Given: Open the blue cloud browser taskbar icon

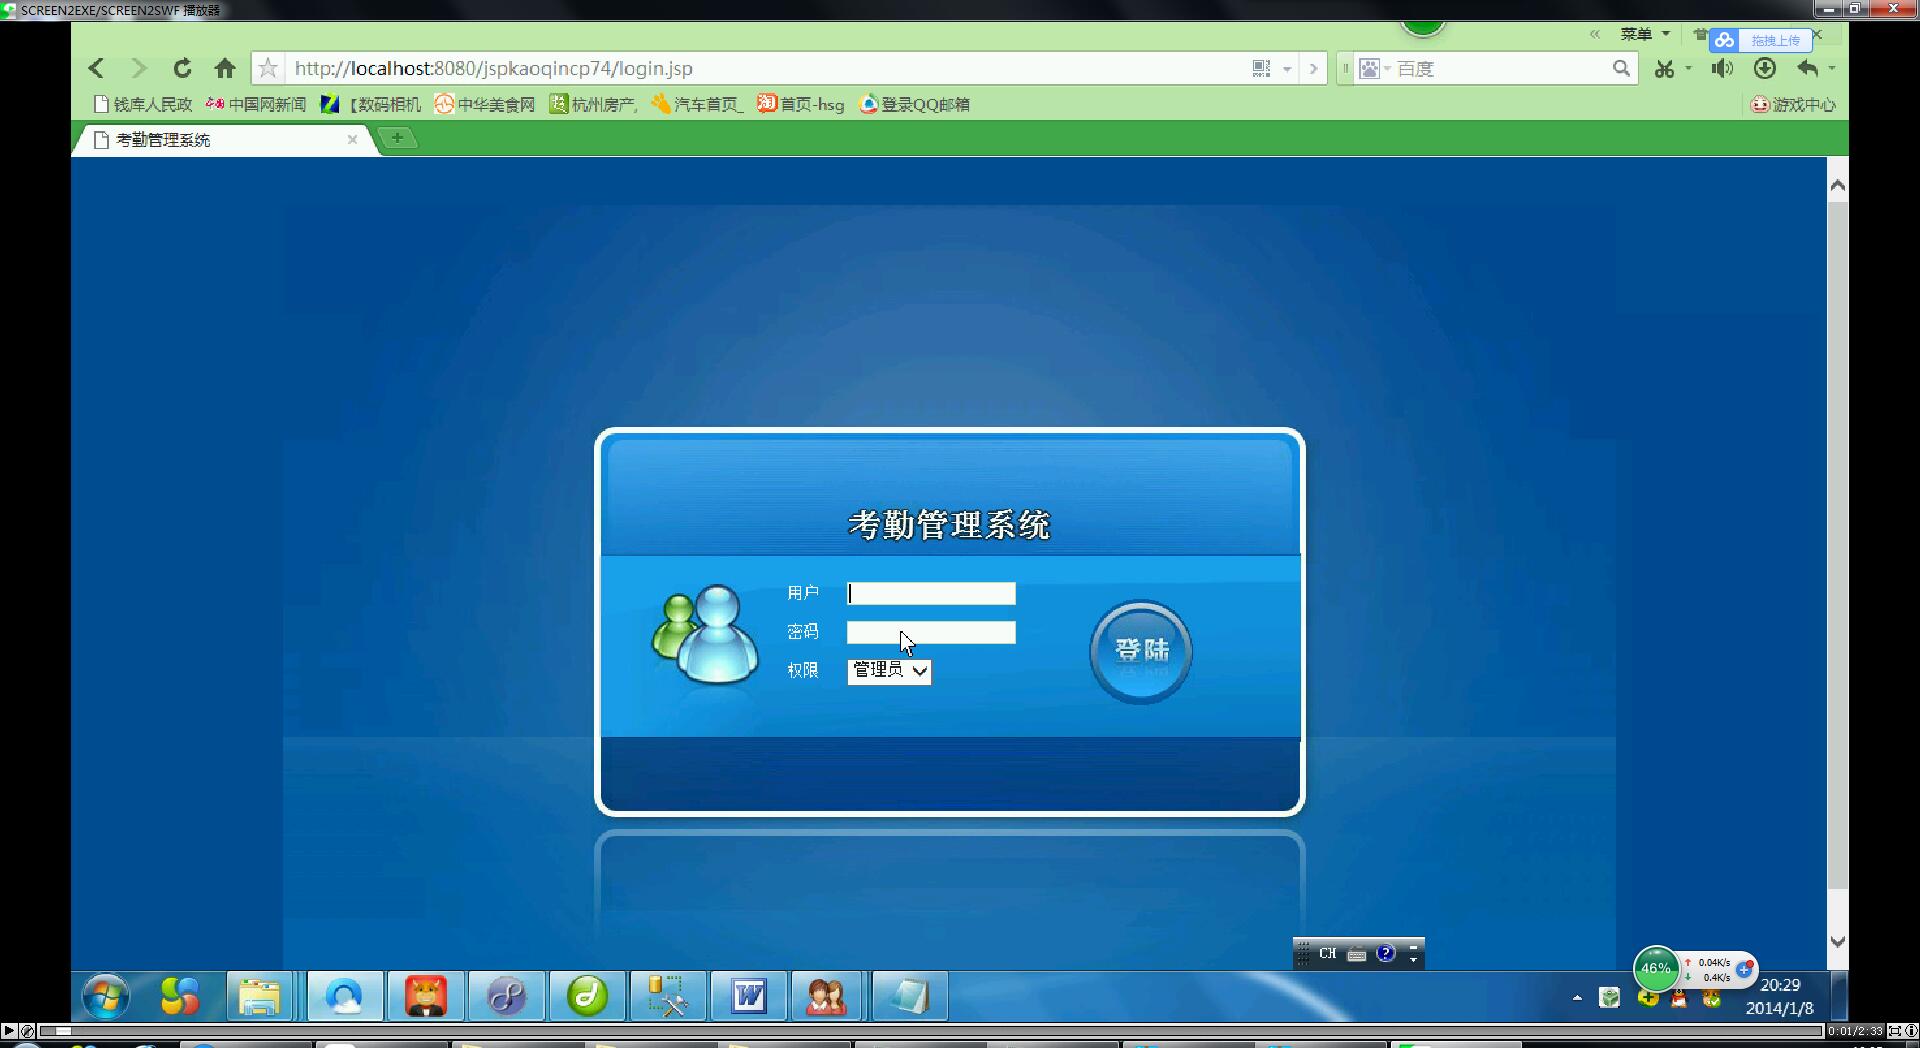Looking at the screenshot, I should 345,996.
